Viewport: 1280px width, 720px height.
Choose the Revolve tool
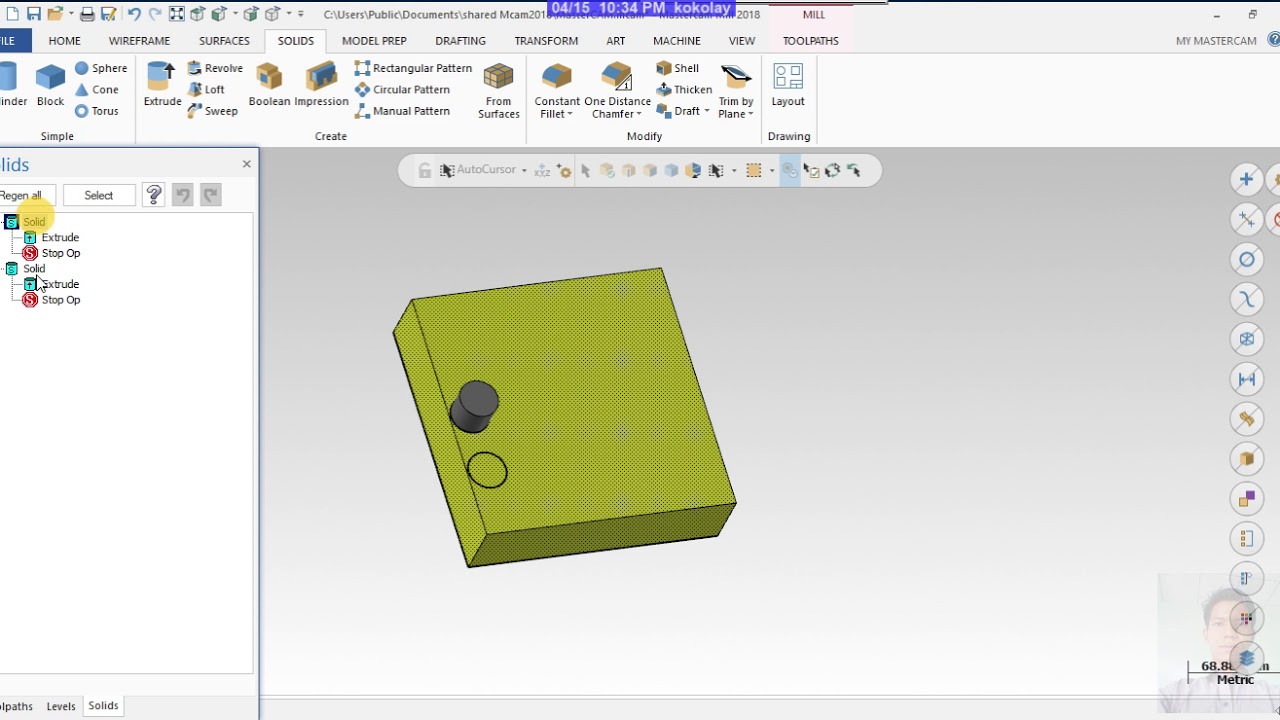pyautogui.click(x=215, y=68)
